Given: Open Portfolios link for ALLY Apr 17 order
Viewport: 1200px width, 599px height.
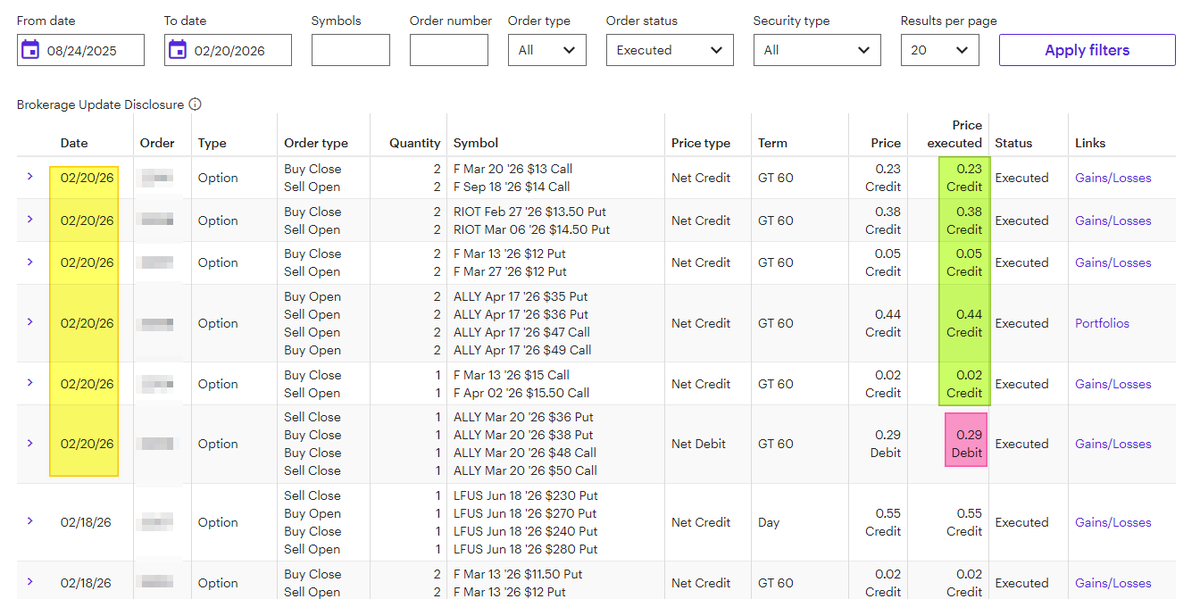Looking at the screenshot, I should (x=1102, y=324).
